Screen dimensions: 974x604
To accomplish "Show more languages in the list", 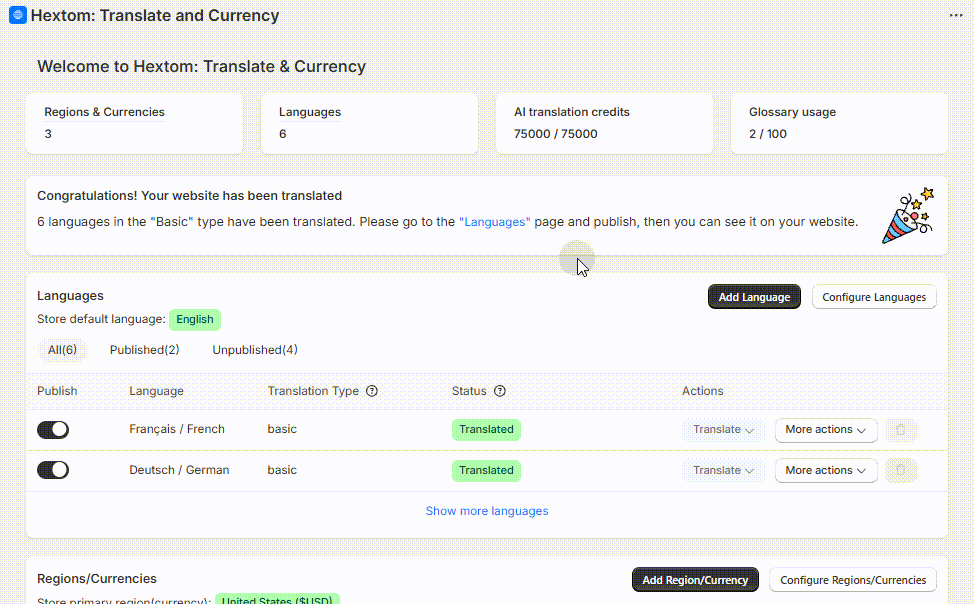I will 487,511.
